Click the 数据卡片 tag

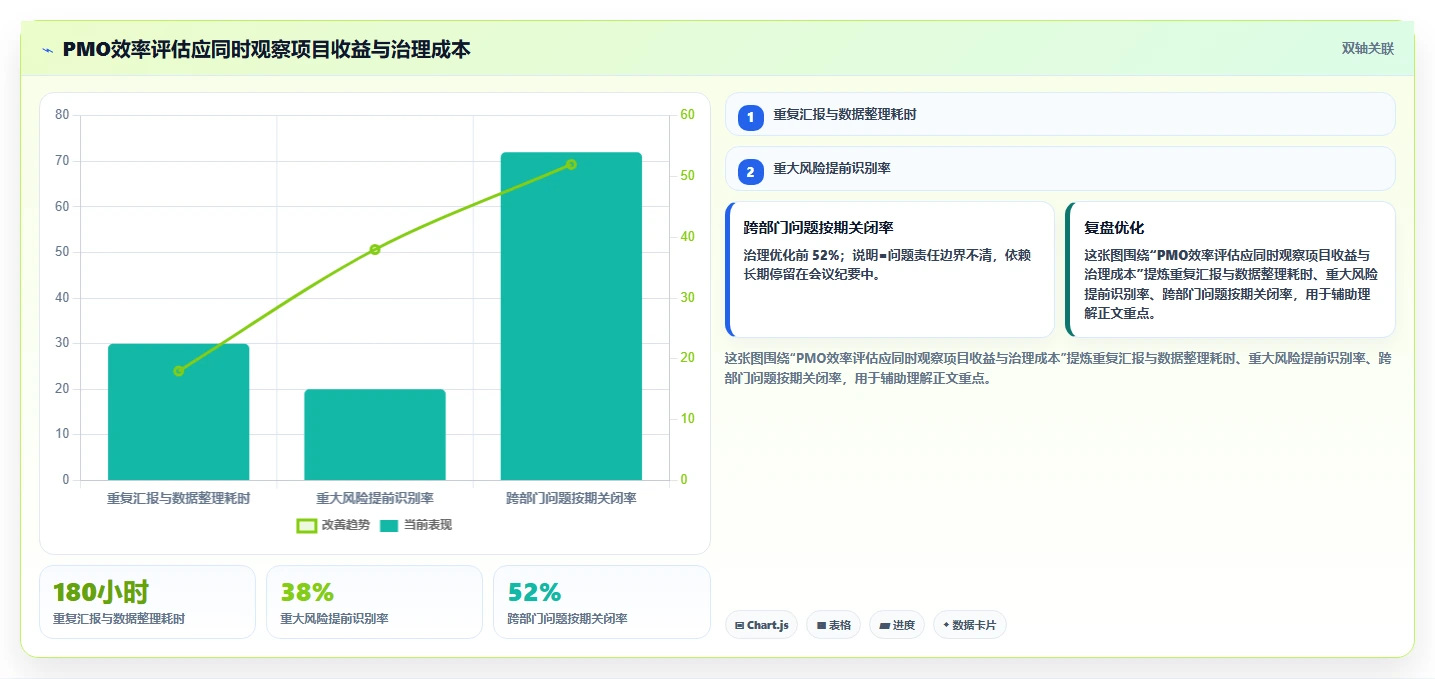click(x=970, y=625)
